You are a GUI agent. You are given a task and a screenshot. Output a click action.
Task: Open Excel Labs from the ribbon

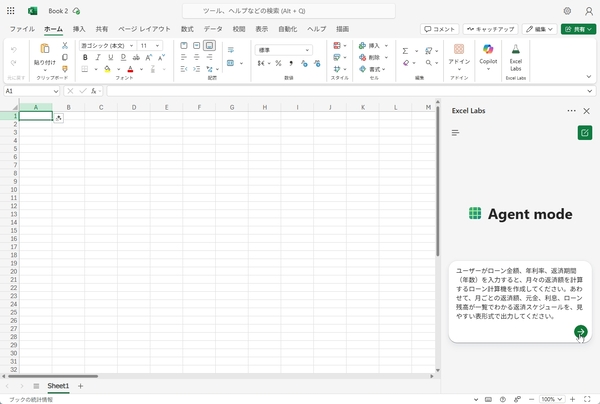pos(516,54)
